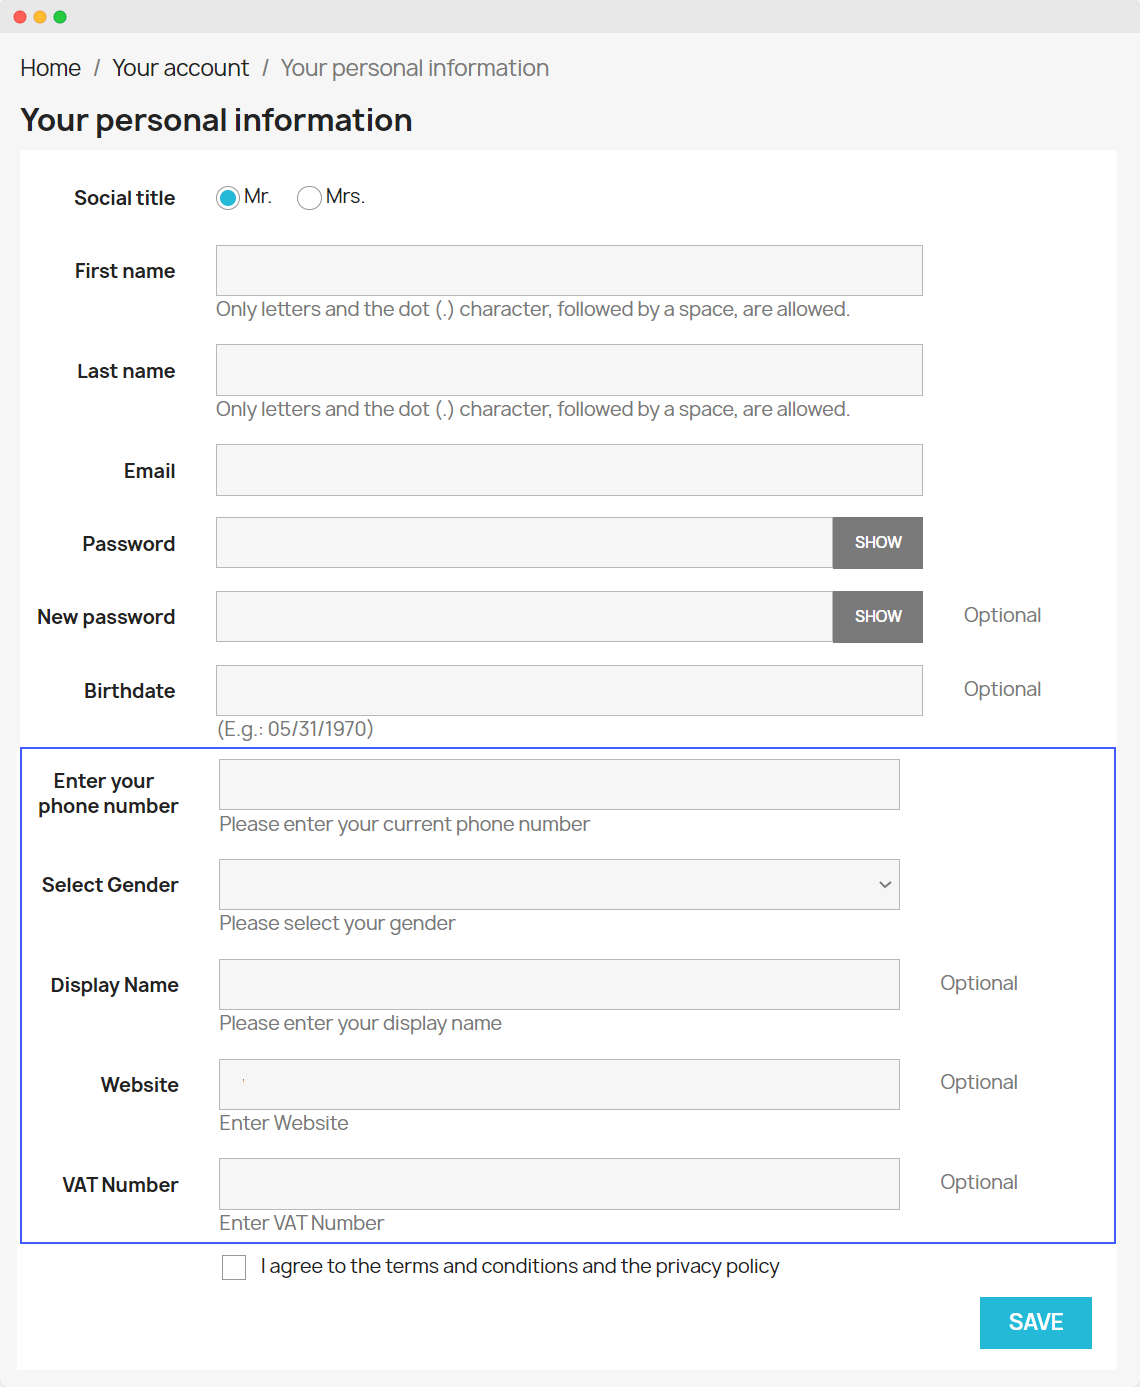Click the phone number input field
Image resolution: width=1140 pixels, height=1387 pixels.
click(x=558, y=785)
